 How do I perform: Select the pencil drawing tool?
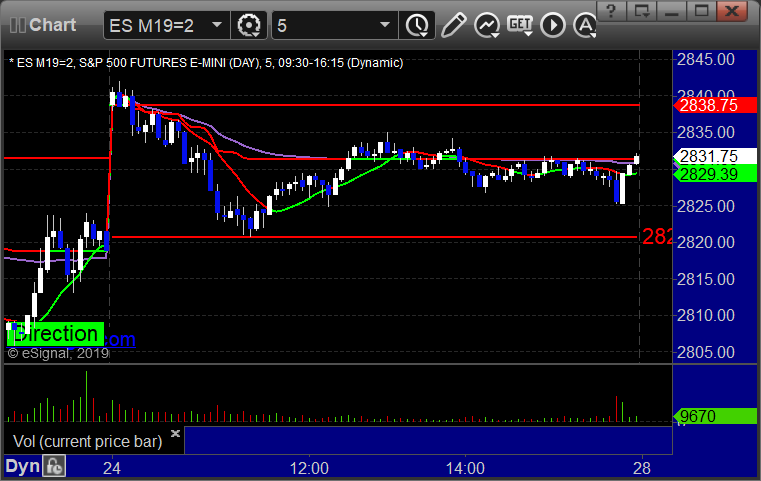point(453,25)
